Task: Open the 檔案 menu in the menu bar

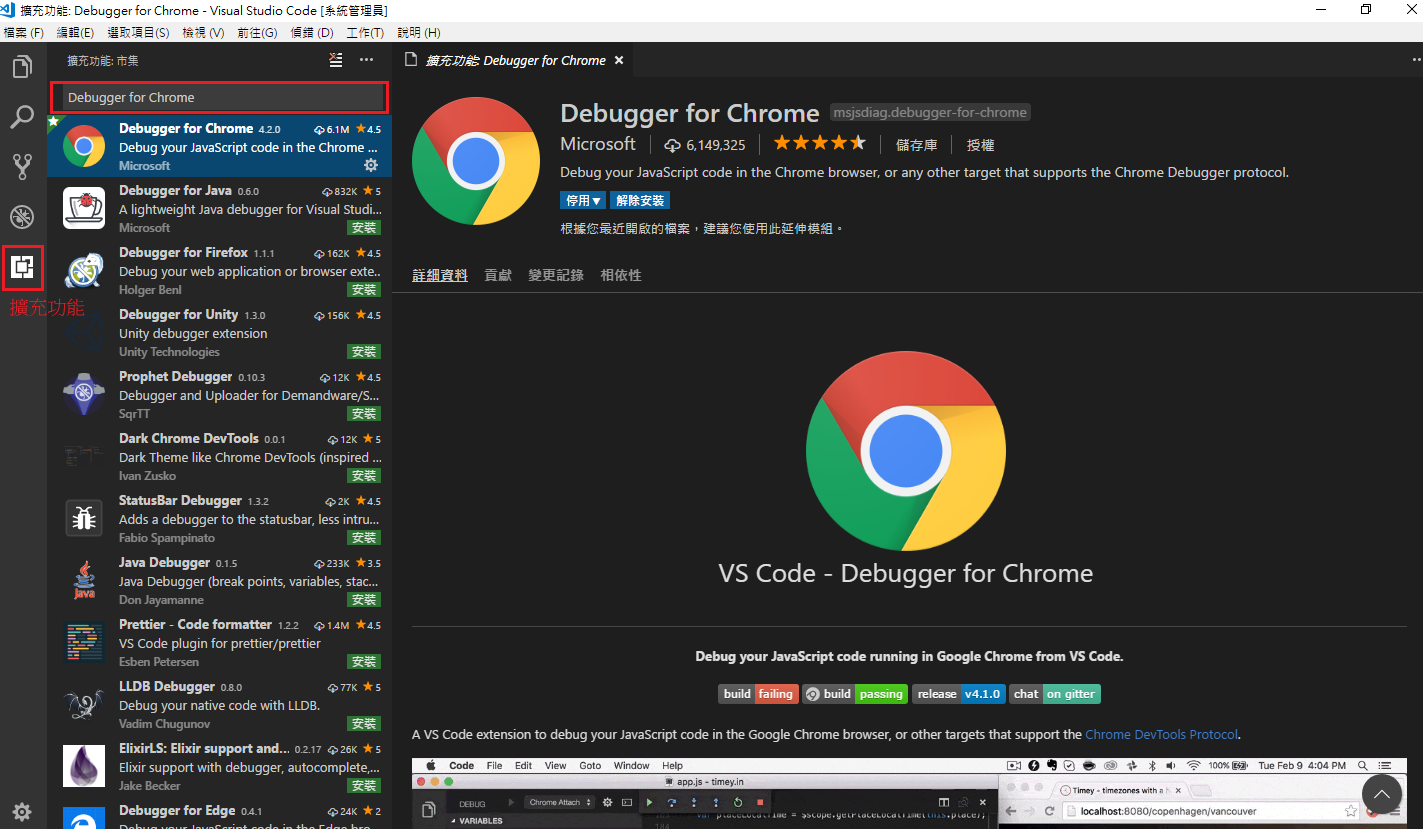Action: [25, 32]
